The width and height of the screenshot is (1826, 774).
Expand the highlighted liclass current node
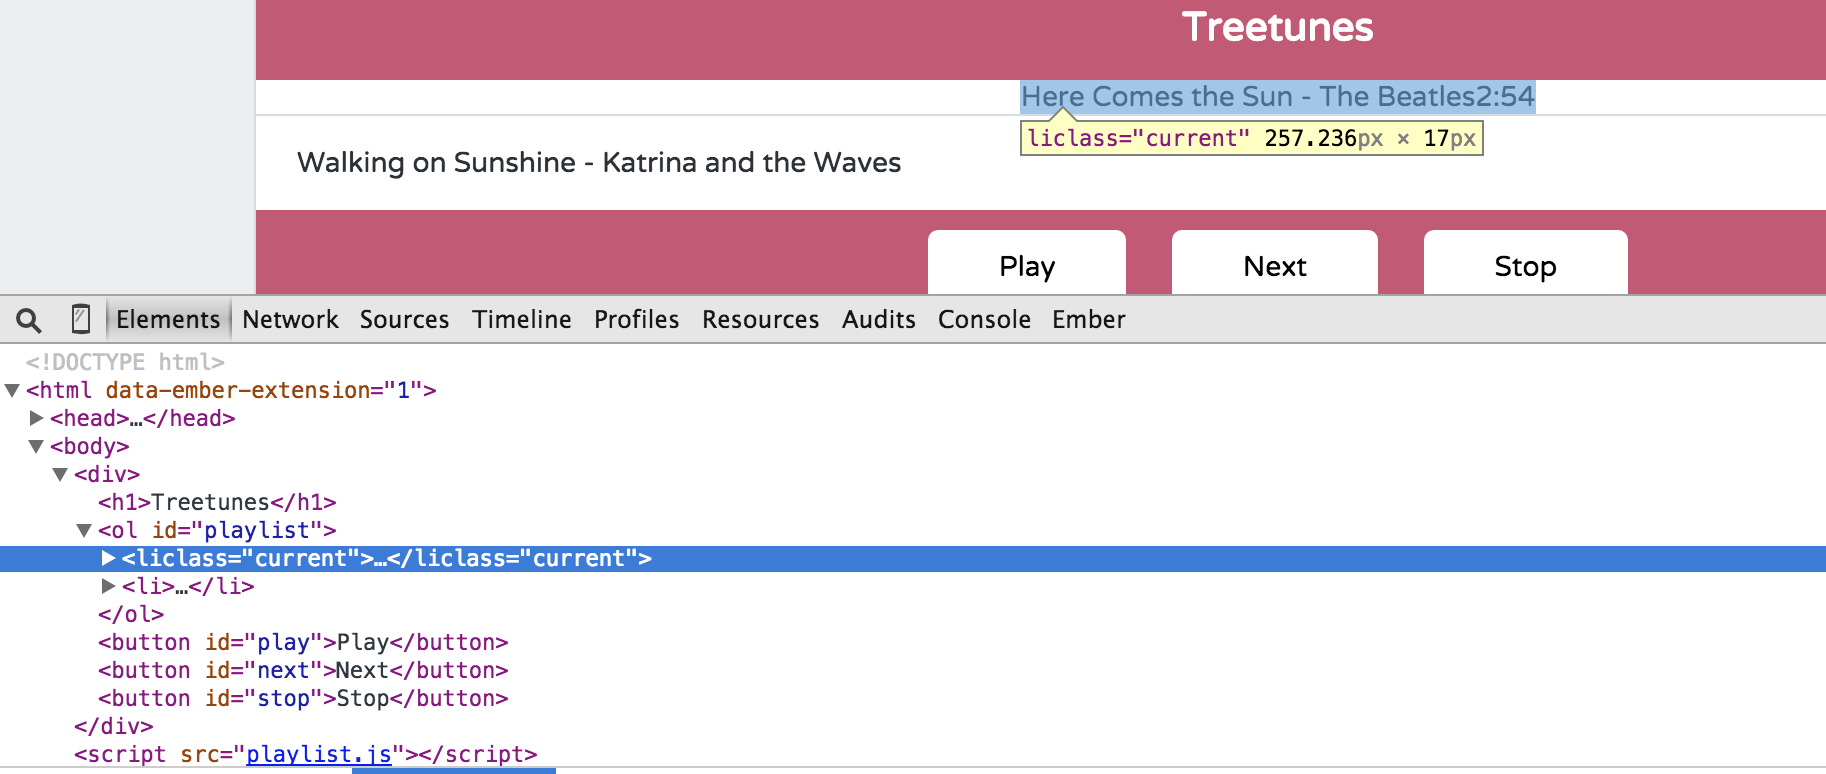(109, 558)
